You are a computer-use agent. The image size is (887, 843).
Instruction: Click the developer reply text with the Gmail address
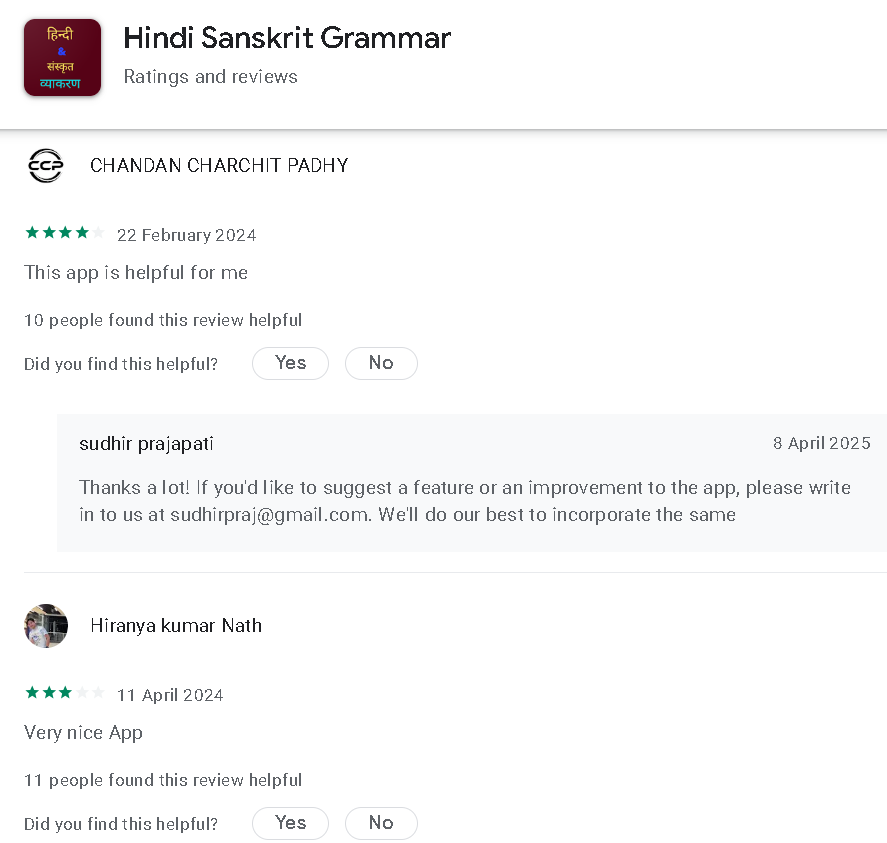[465, 502]
